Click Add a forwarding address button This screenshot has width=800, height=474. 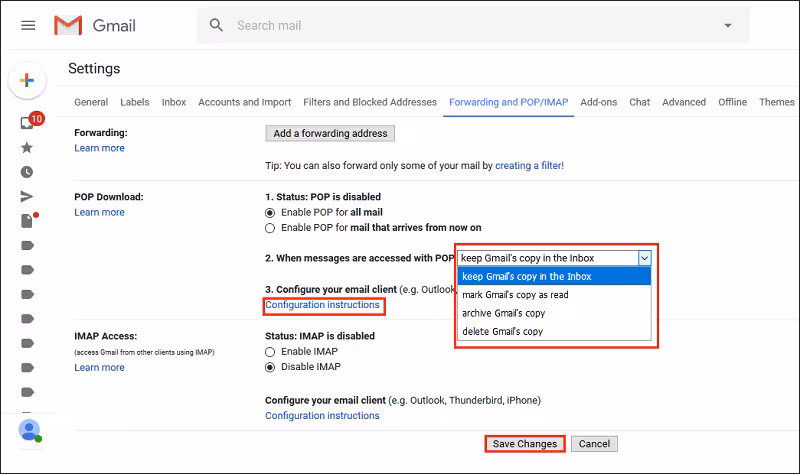tap(330, 133)
